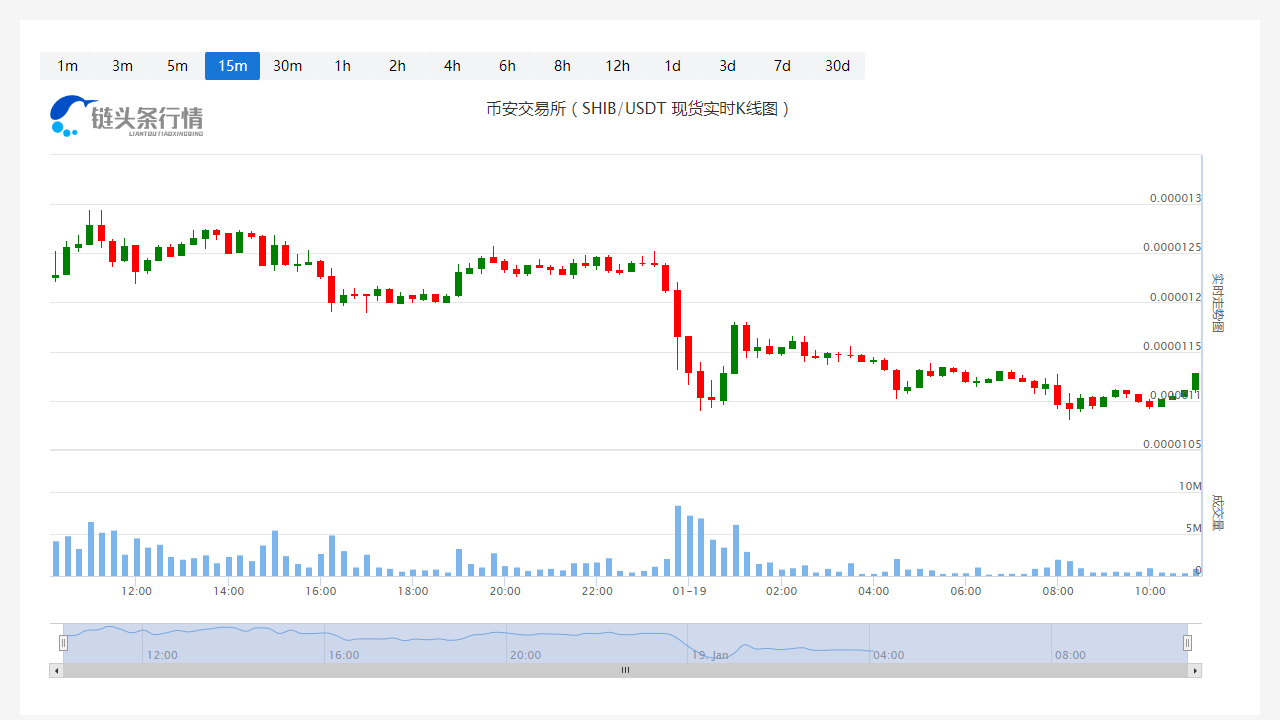1280x720 pixels.
Task: Click the tallest volume bar near 01-19
Action: tap(678, 540)
